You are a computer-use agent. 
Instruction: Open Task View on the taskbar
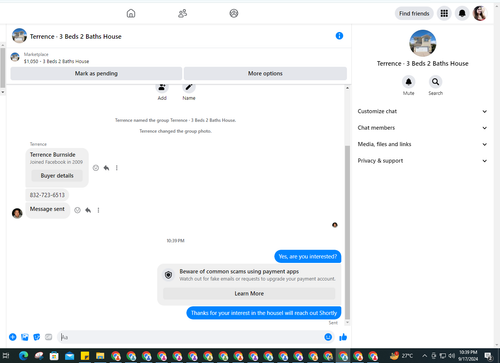click(6, 356)
